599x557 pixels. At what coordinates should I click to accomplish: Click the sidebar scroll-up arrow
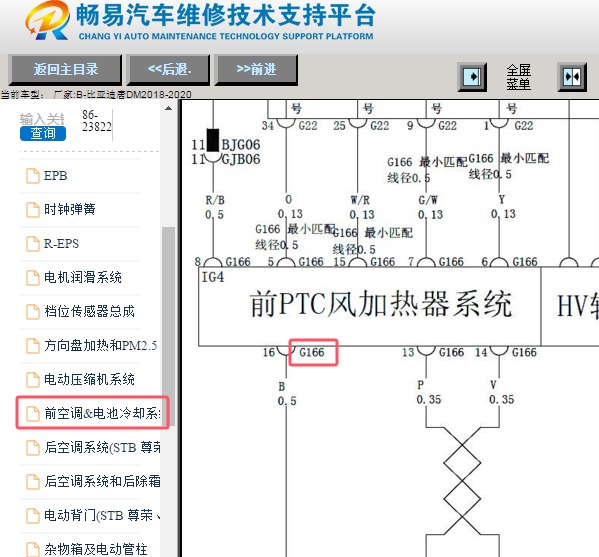168,108
